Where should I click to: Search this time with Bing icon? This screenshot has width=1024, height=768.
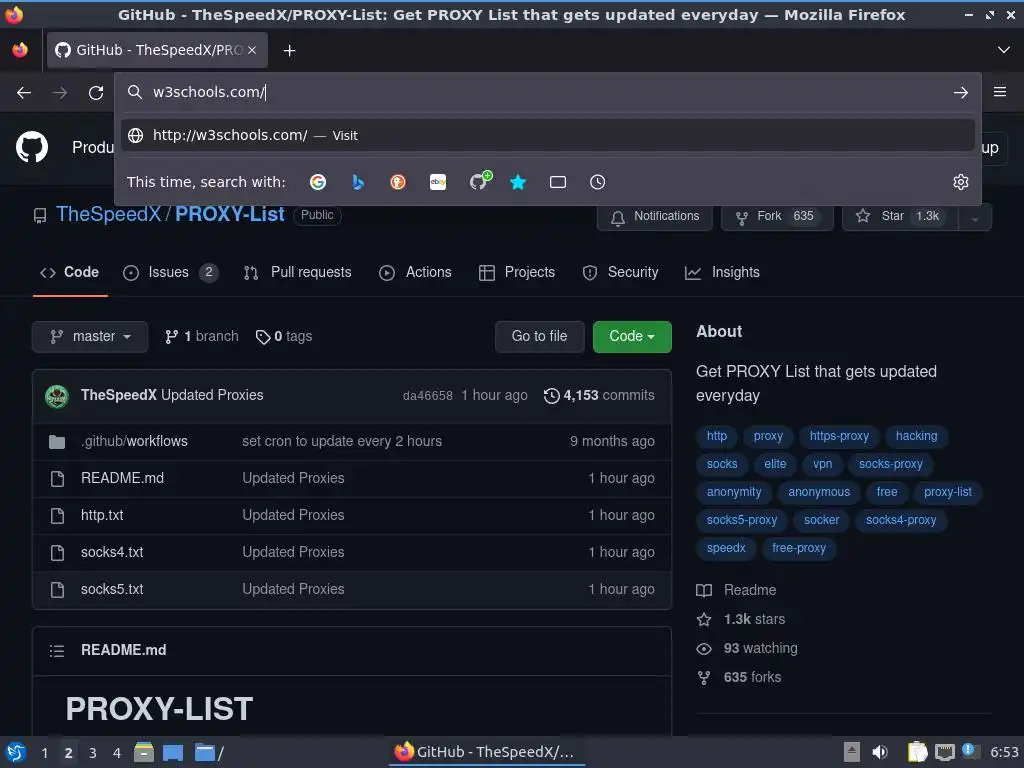(x=358, y=182)
